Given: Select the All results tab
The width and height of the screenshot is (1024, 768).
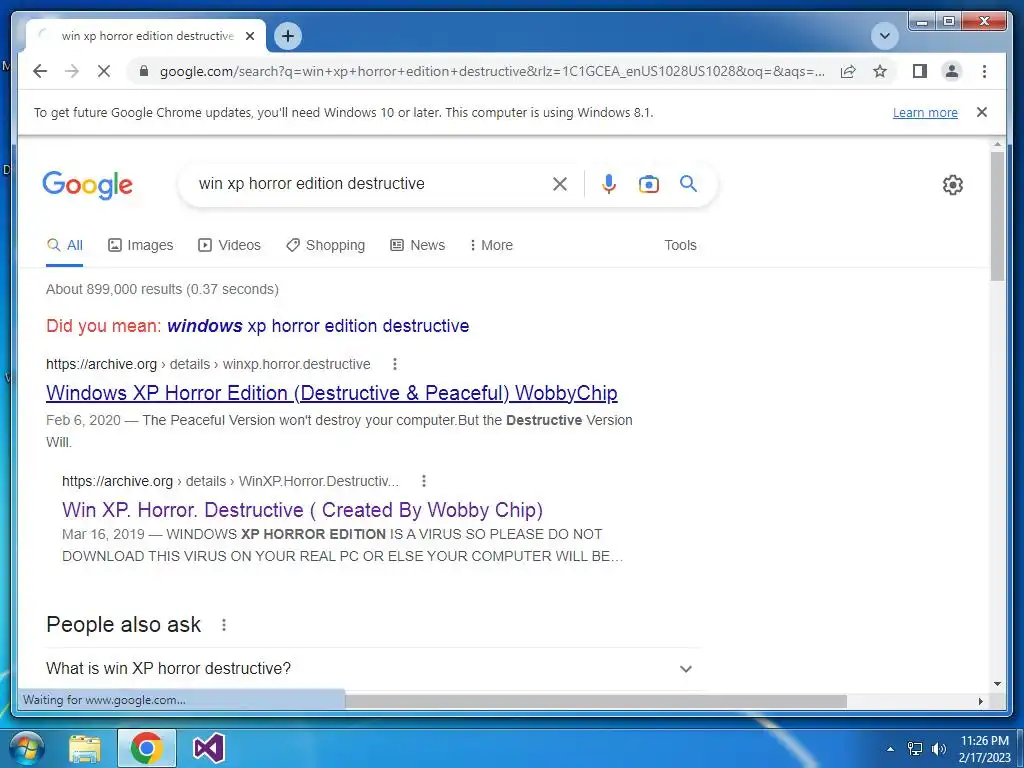Looking at the screenshot, I should click(65, 246).
